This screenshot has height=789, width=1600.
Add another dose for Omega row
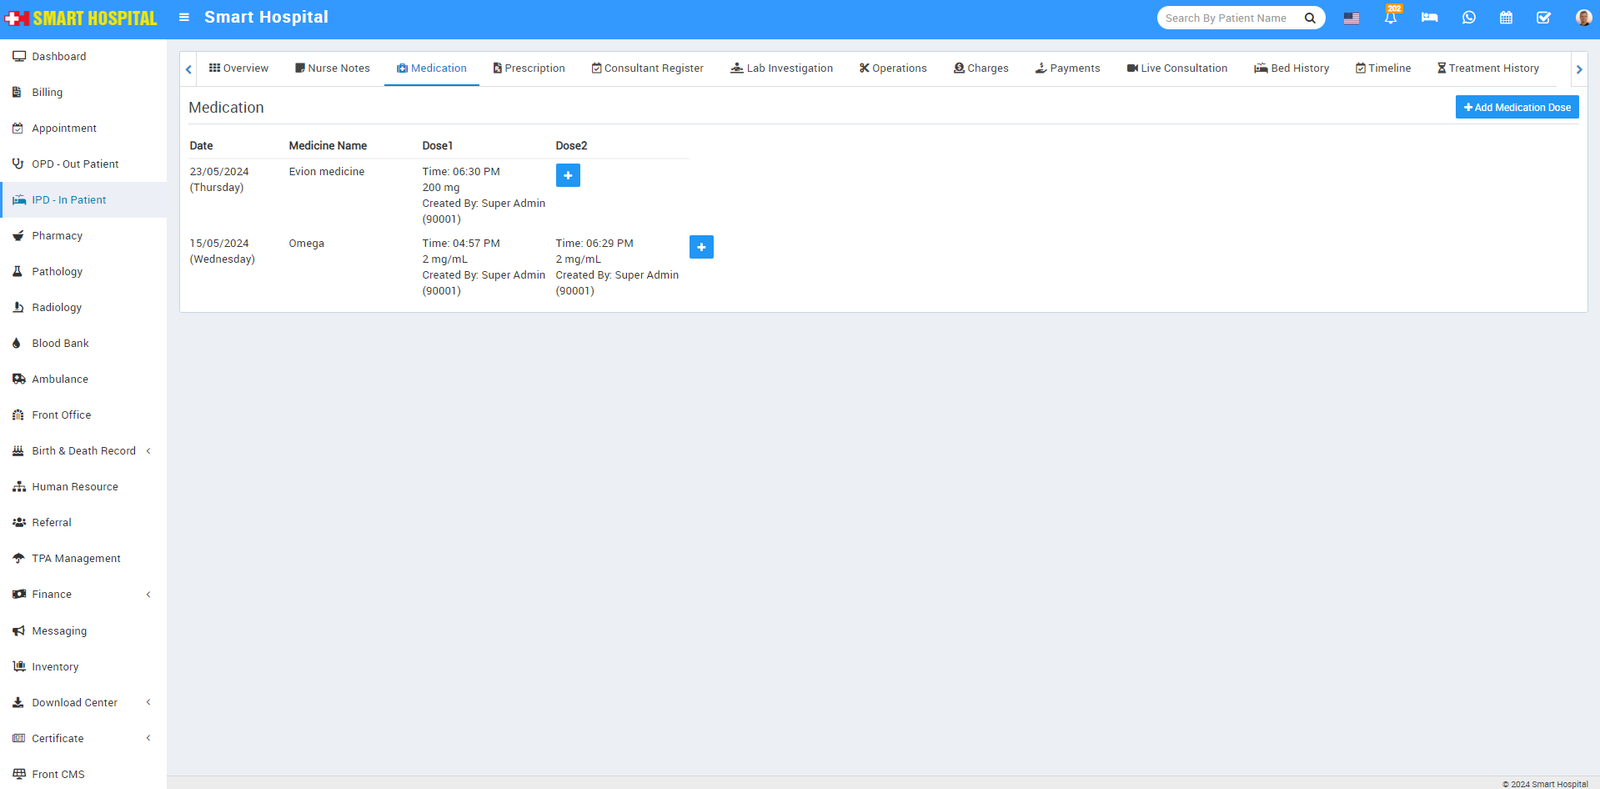point(701,247)
